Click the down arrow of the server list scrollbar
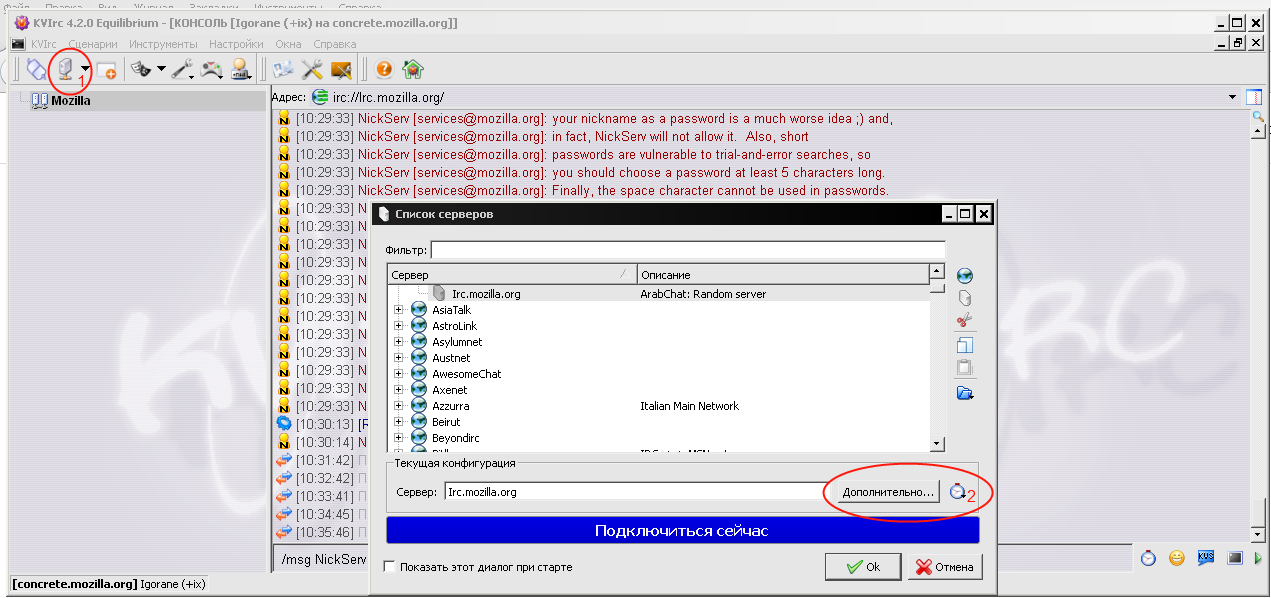This screenshot has height=598, width=1271. (x=937, y=442)
